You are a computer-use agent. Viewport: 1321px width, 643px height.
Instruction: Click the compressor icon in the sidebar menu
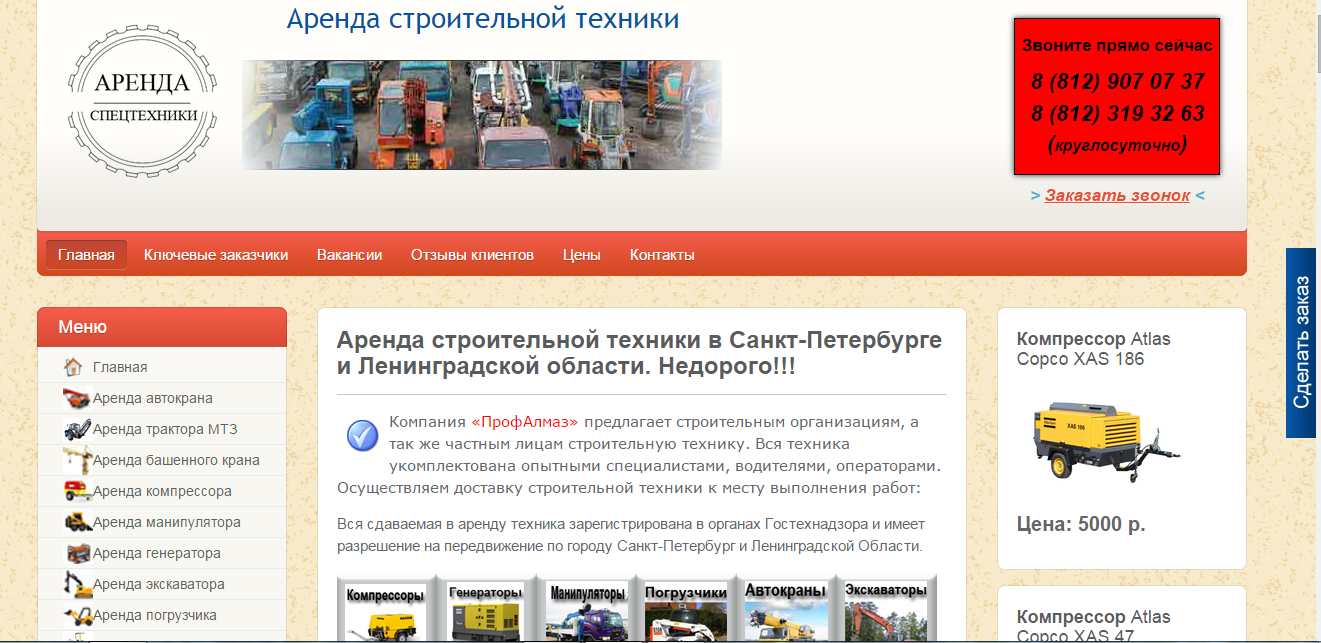[x=77, y=491]
